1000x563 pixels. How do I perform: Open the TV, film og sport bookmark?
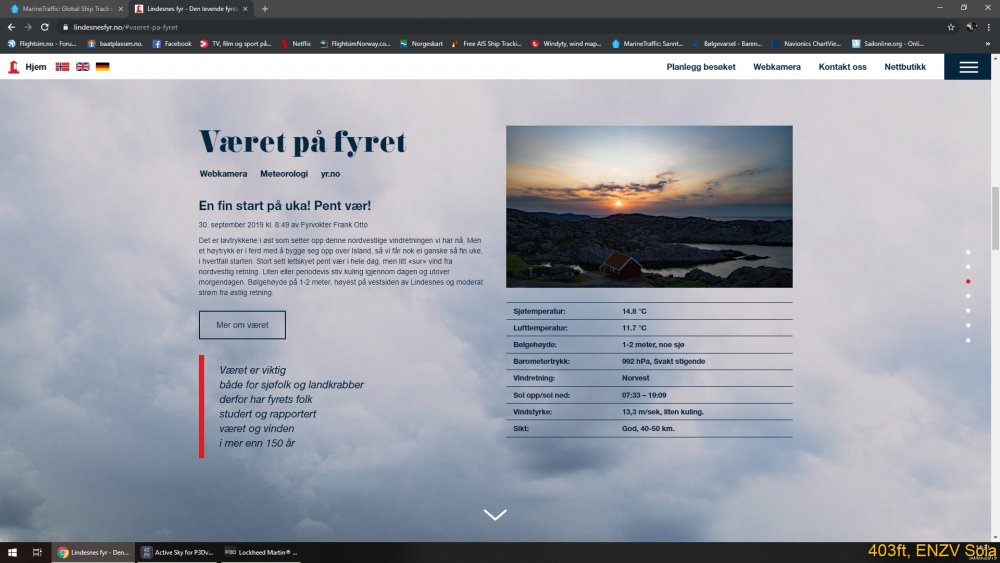[235, 44]
